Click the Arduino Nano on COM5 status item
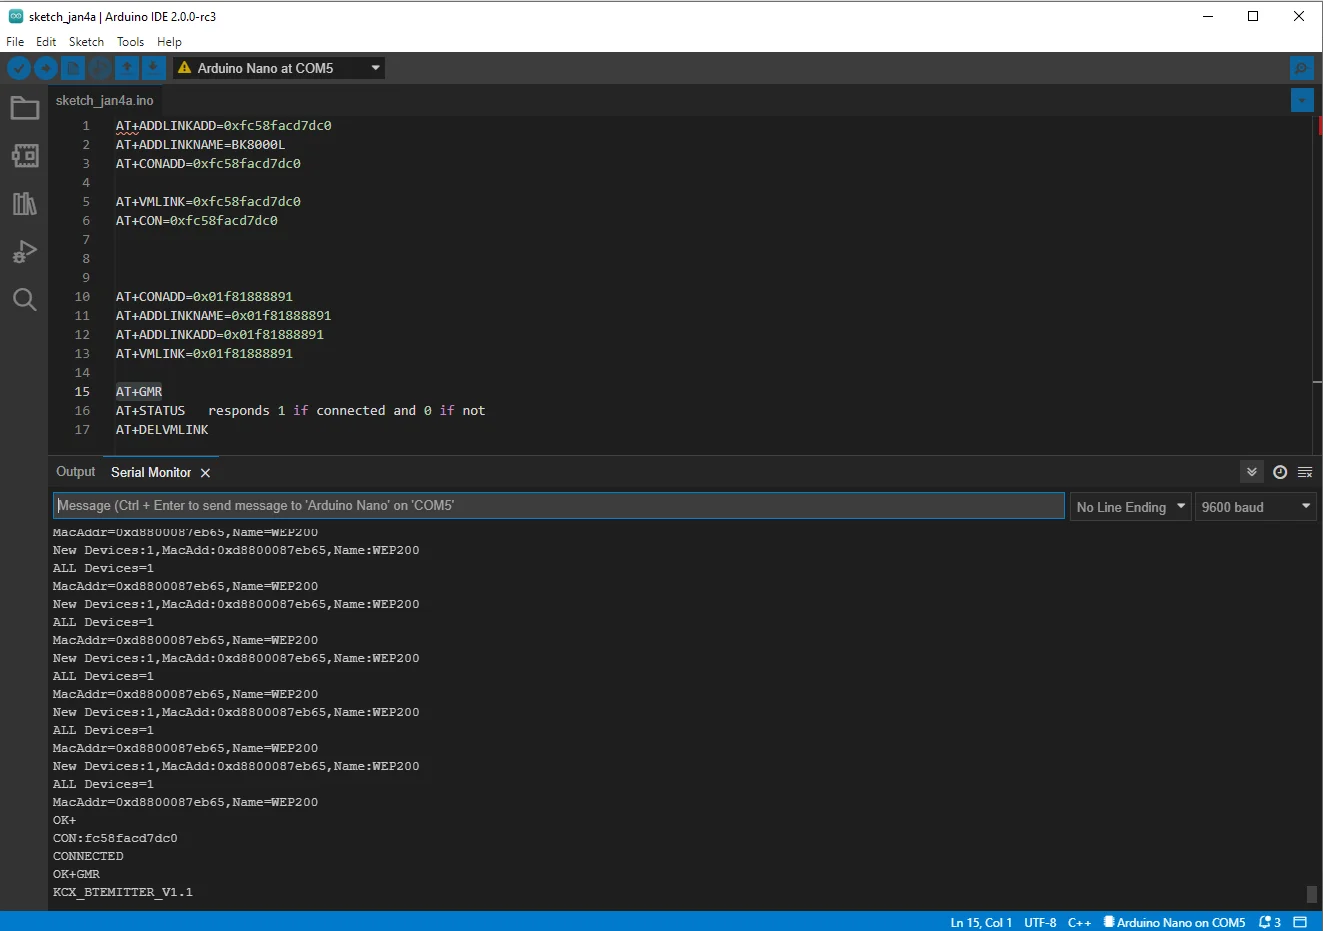The height and width of the screenshot is (931, 1323). pyautogui.click(x=1174, y=922)
